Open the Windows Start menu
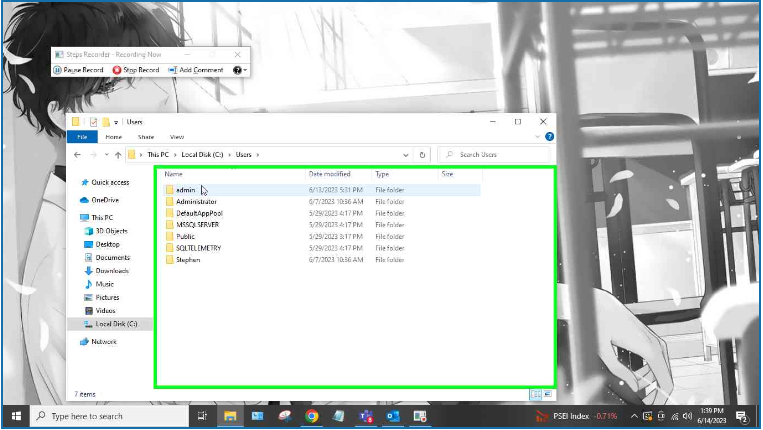 click(16, 416)
